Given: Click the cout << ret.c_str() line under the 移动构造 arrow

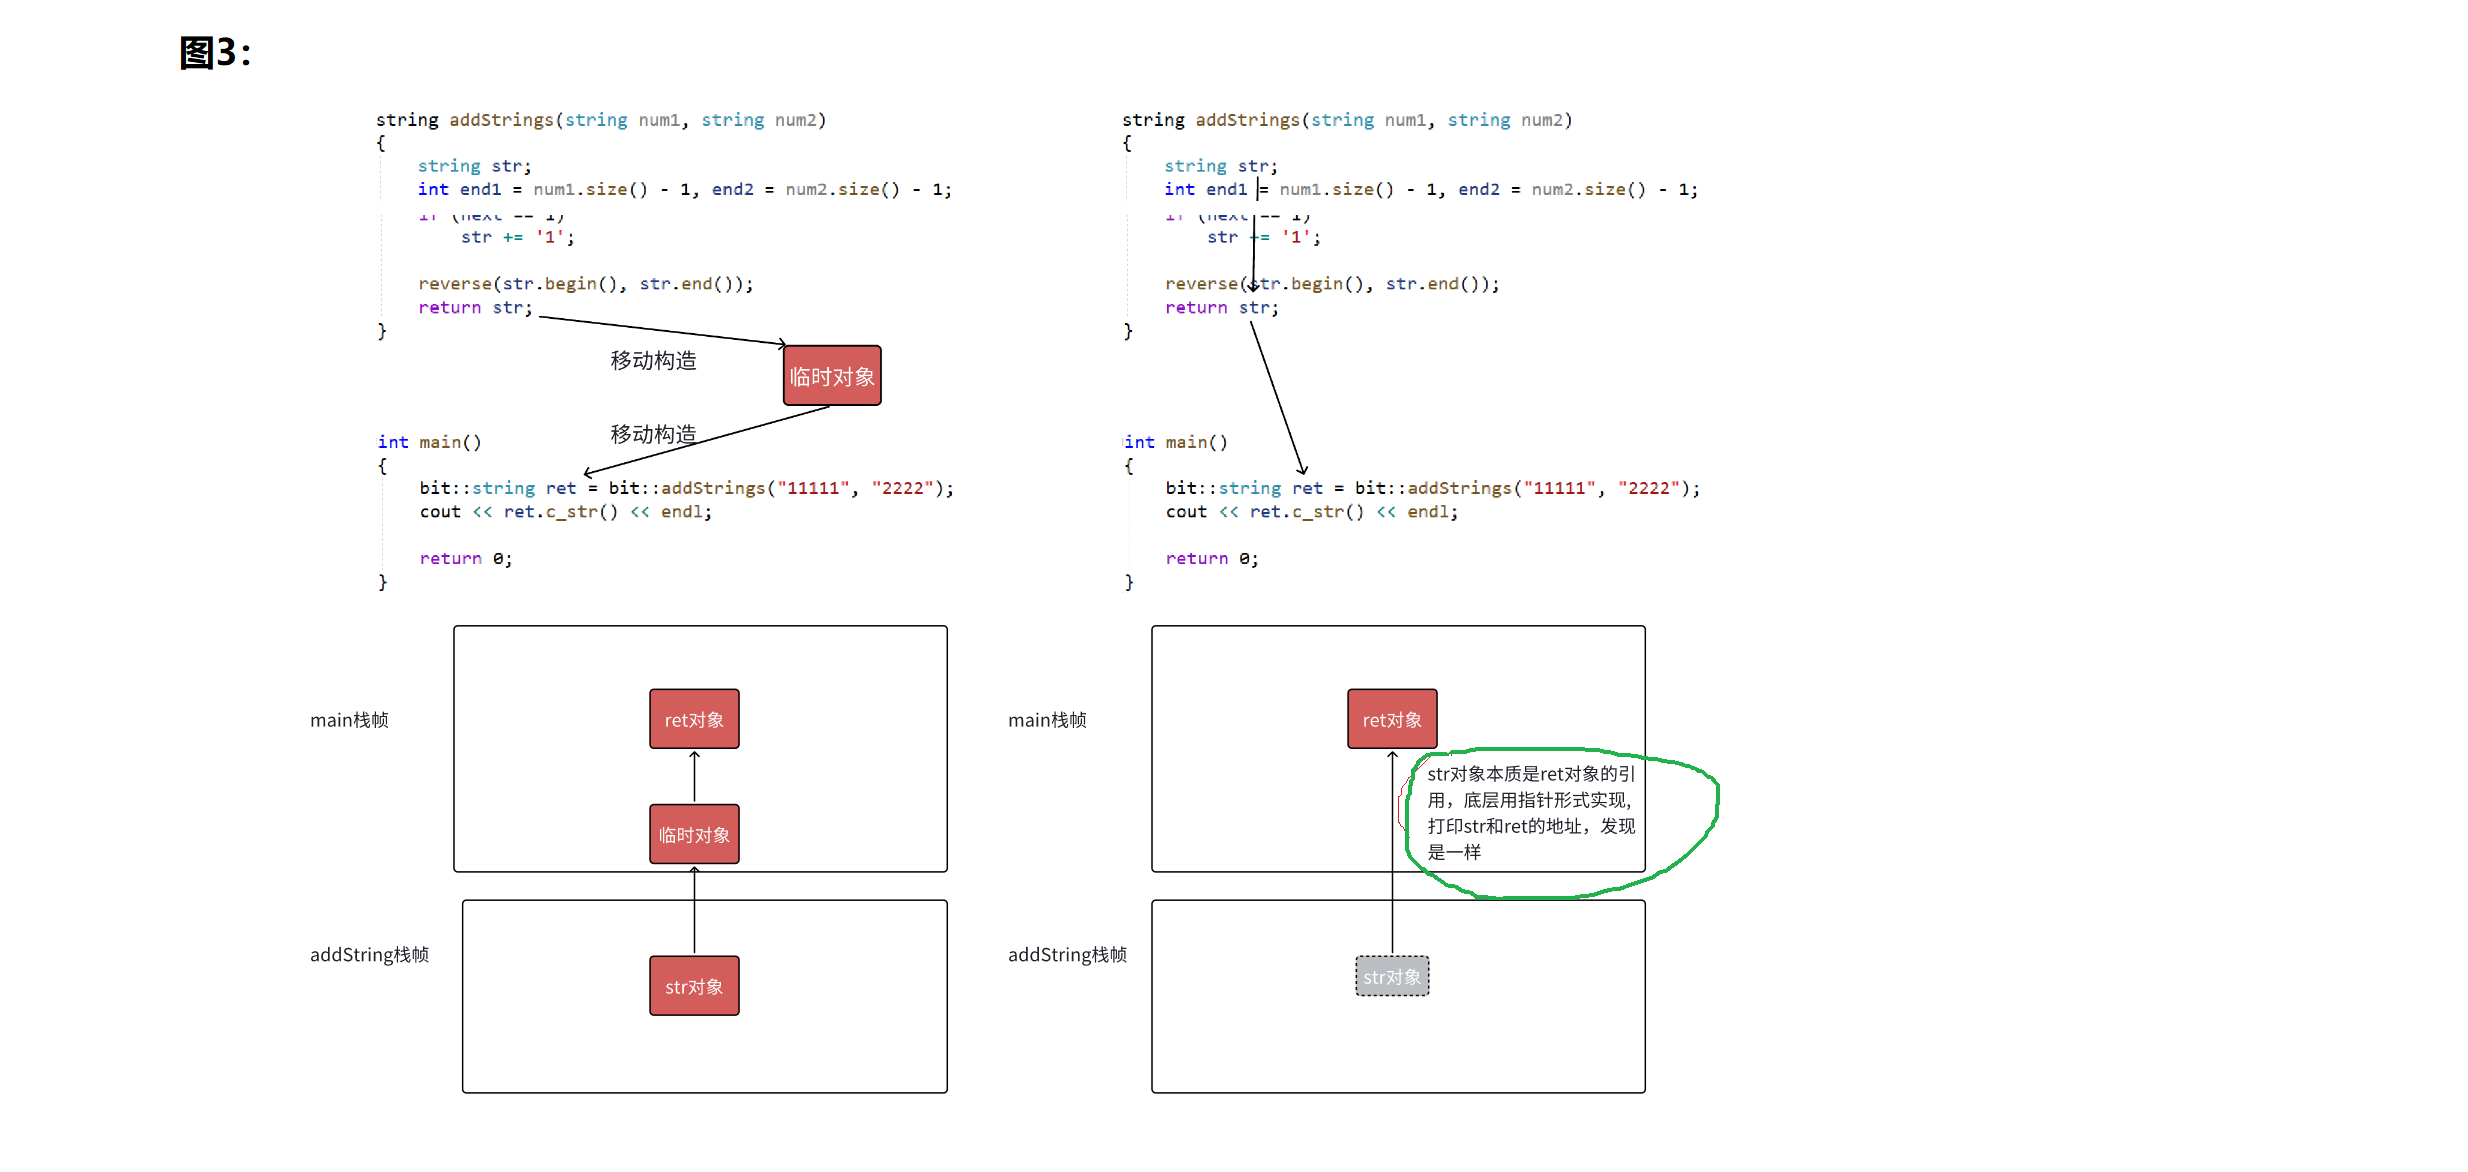Looking at the screenshot, I should 565,512.
